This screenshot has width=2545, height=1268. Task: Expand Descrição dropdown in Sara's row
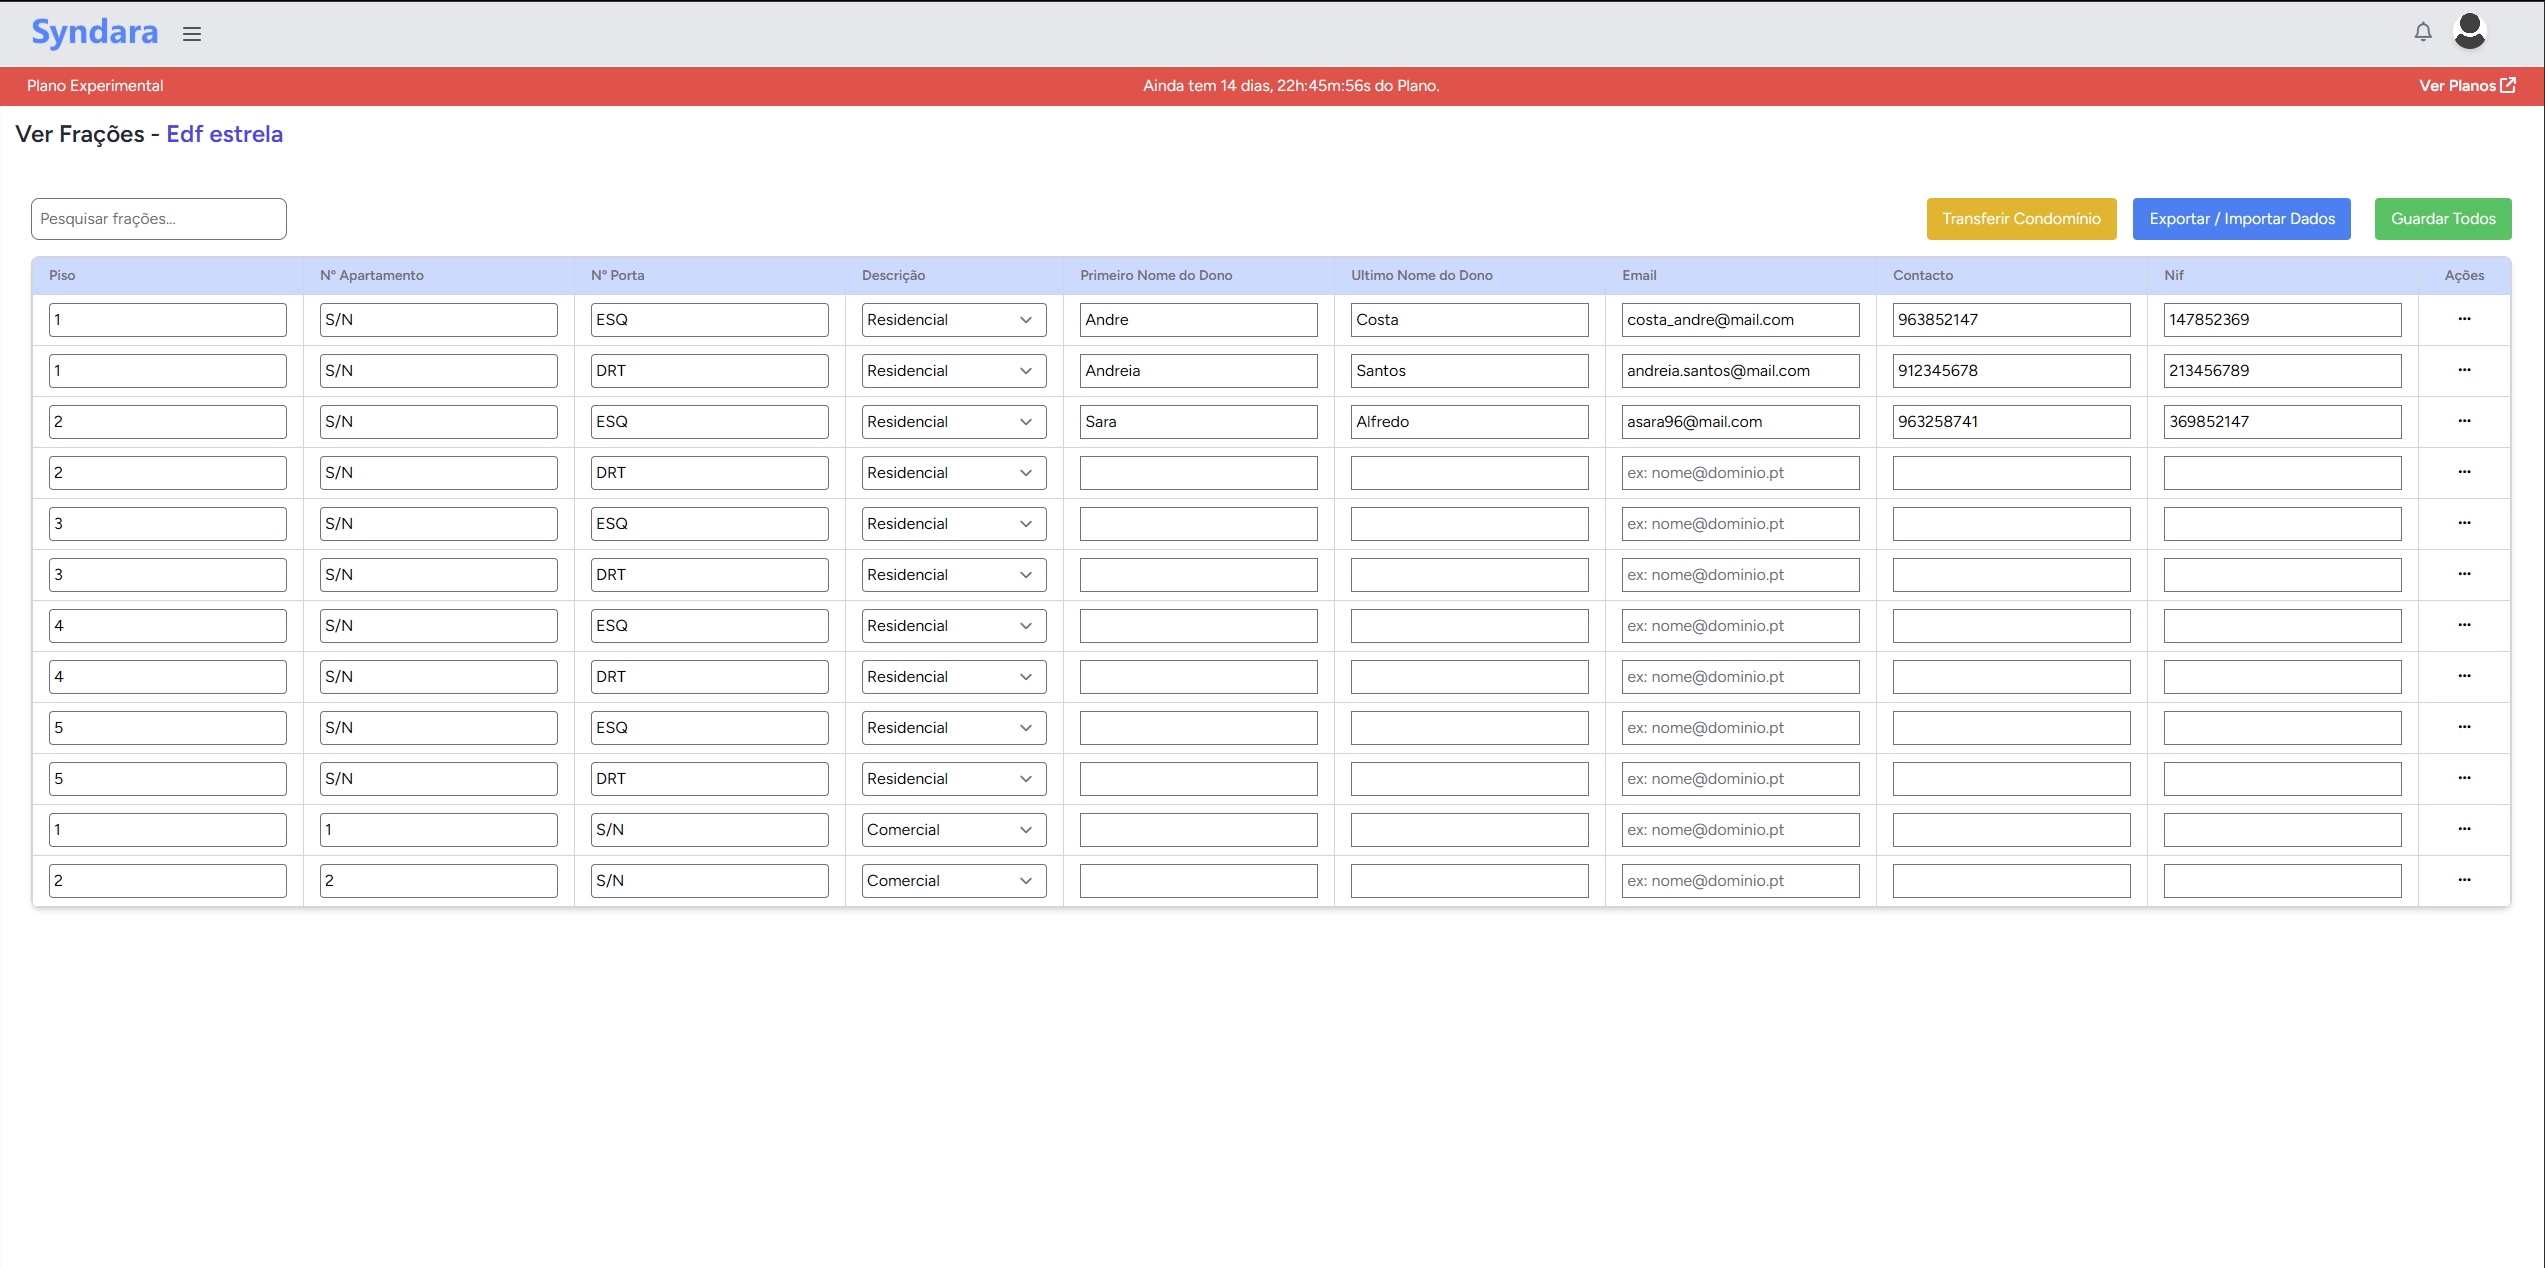(x=953, y=422)
